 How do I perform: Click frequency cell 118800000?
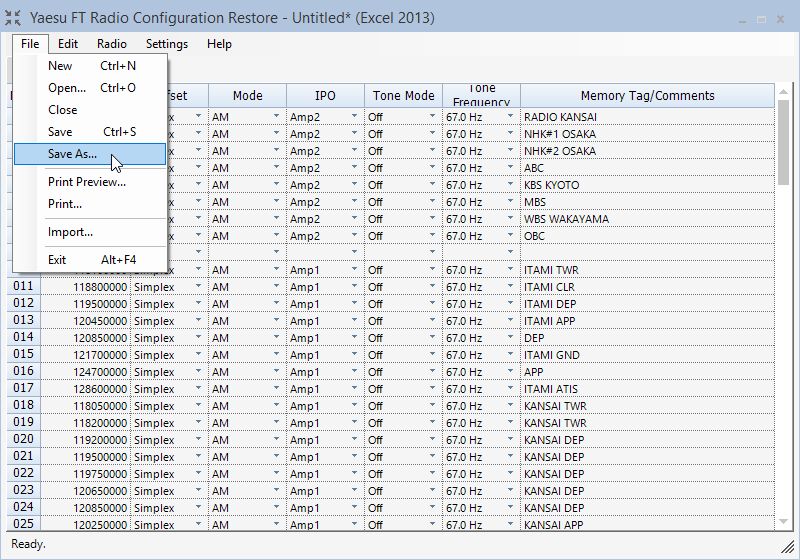[x=86, y=287]
